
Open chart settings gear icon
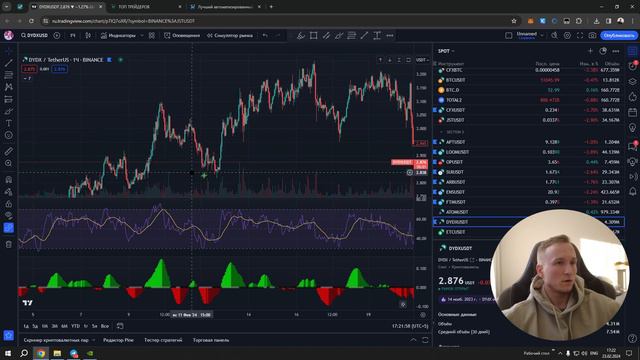(x=567, y=36)
